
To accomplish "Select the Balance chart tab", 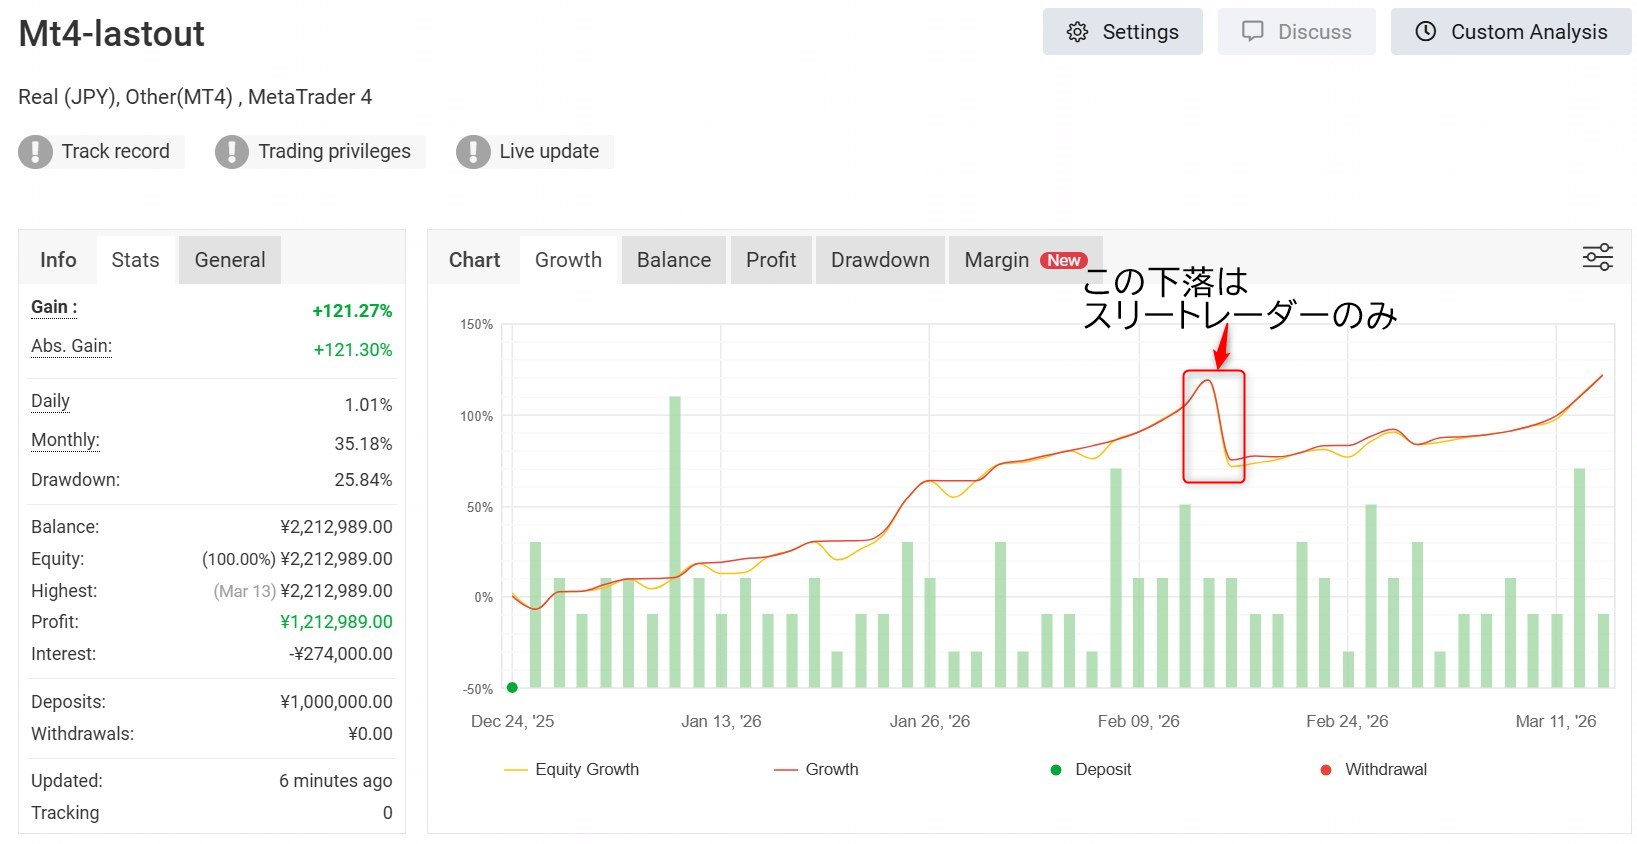I will pos(673,260).
